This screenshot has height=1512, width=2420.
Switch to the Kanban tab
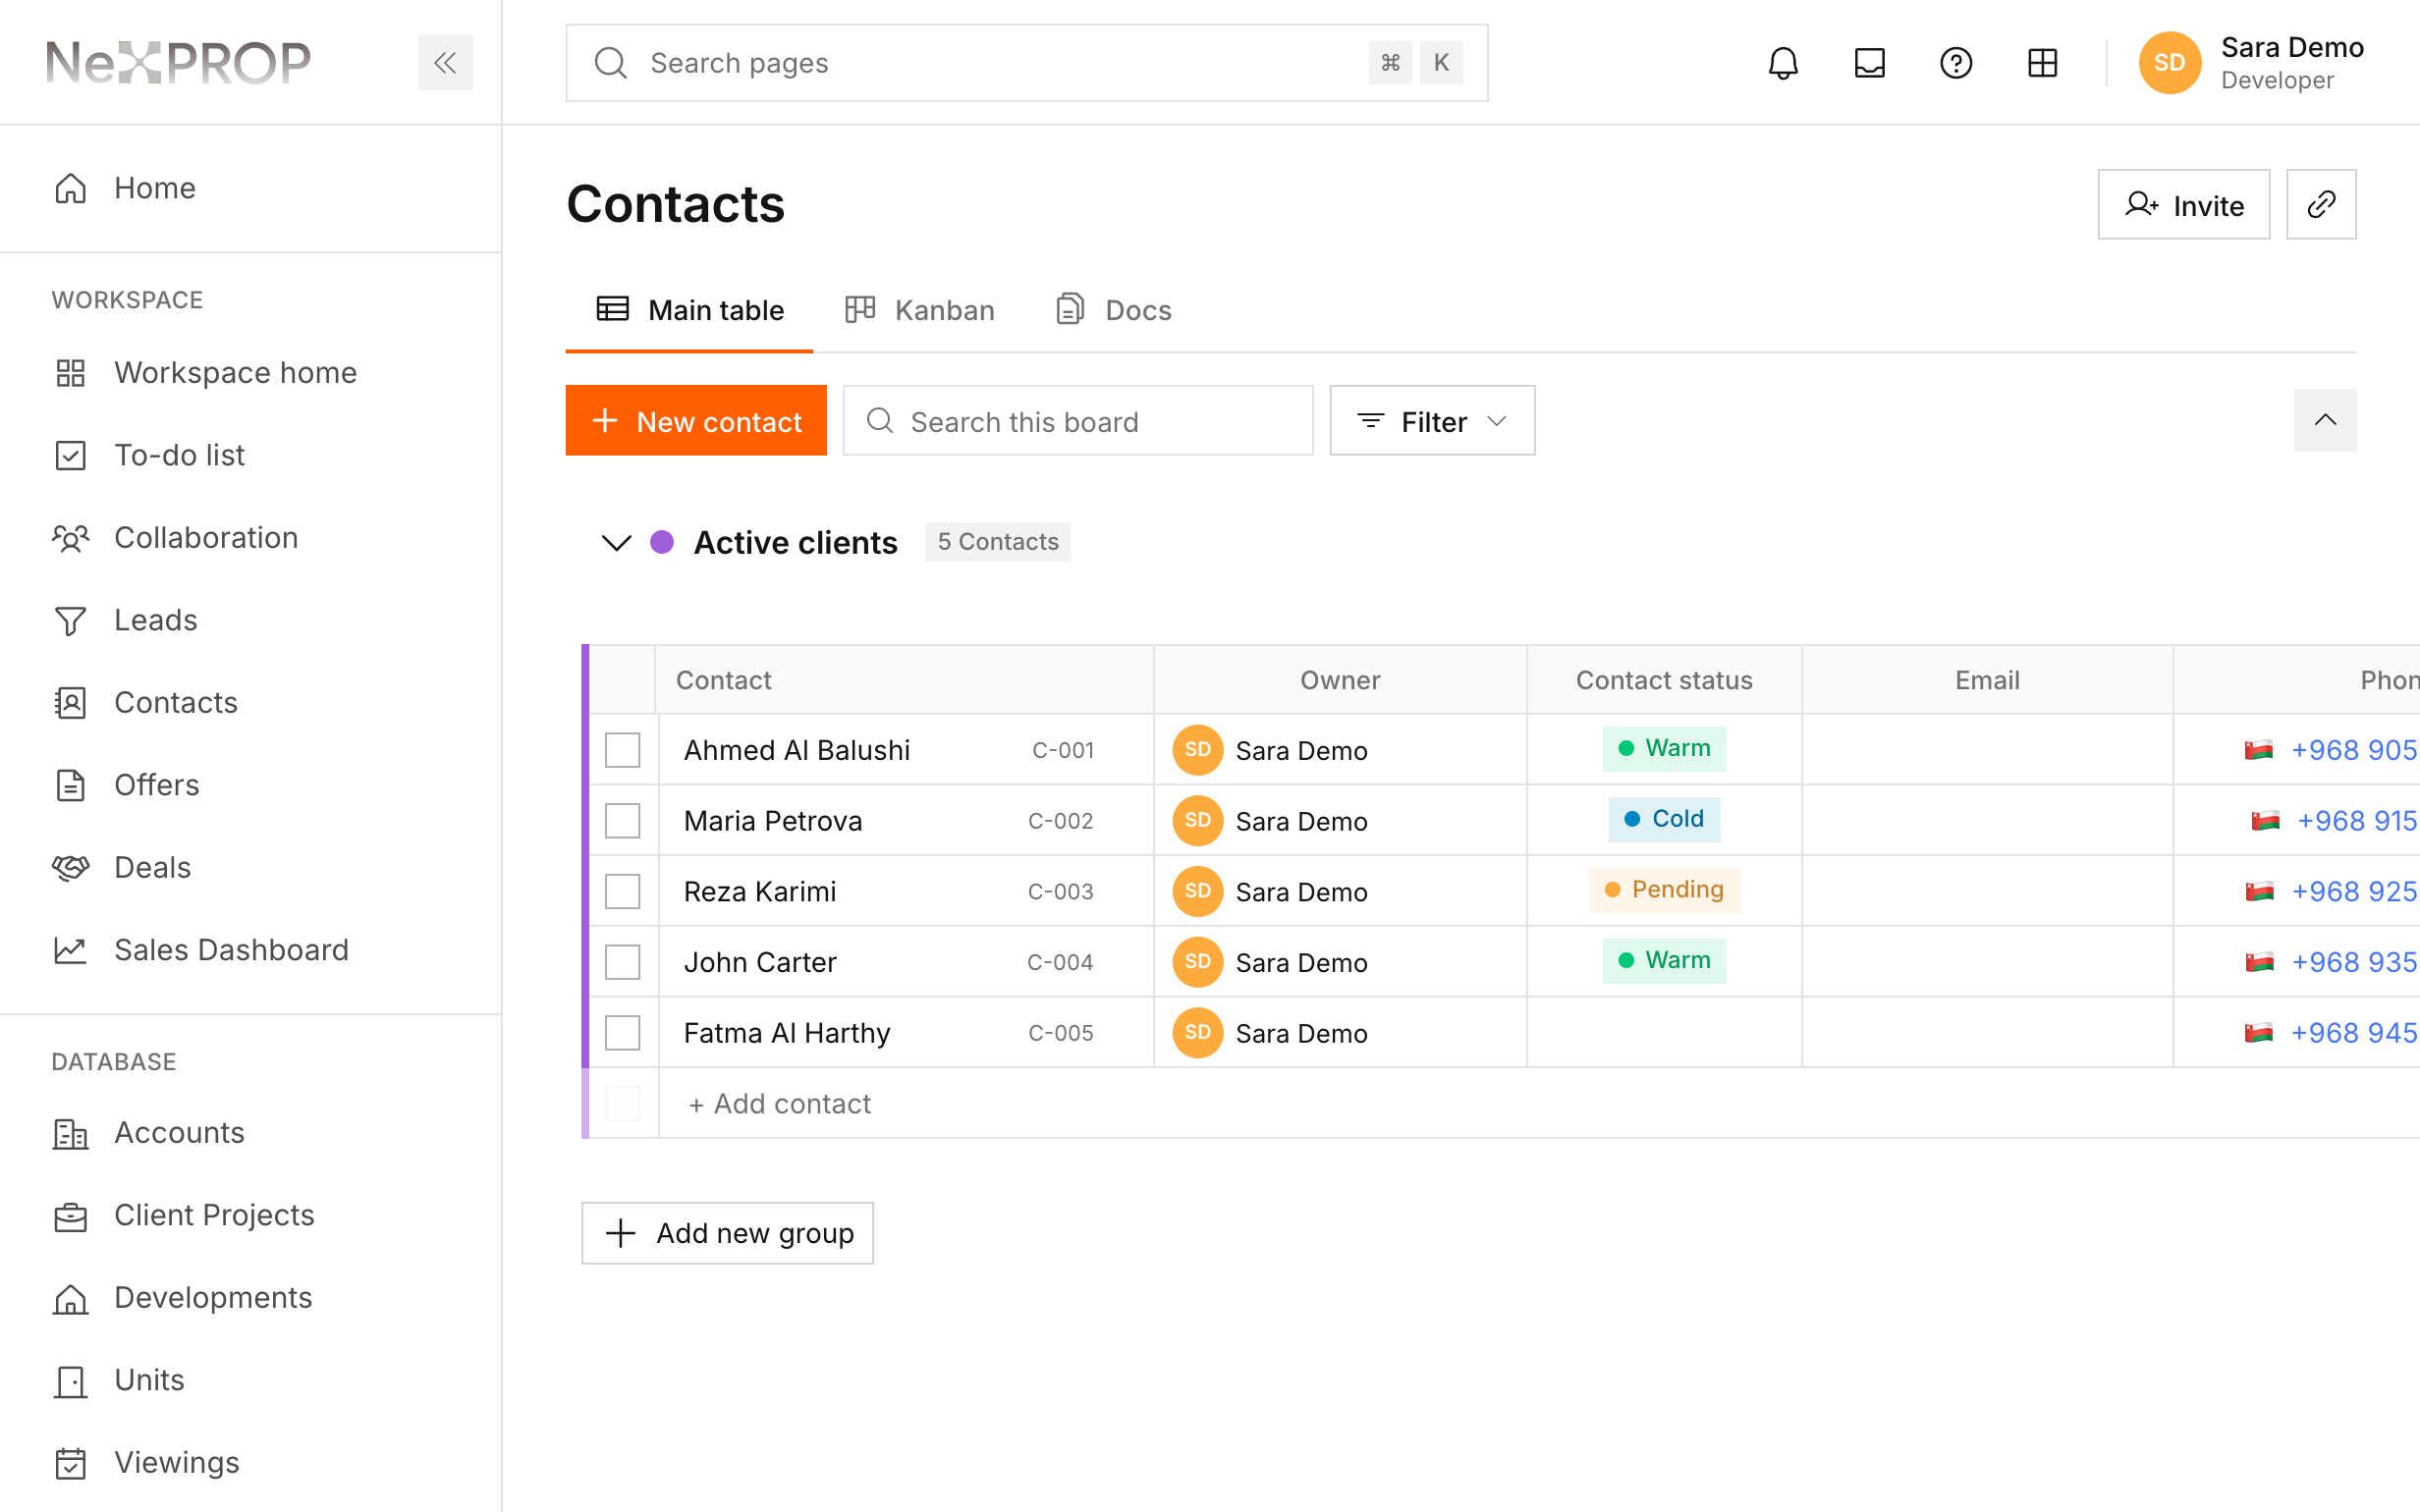(x=920, y=311)
